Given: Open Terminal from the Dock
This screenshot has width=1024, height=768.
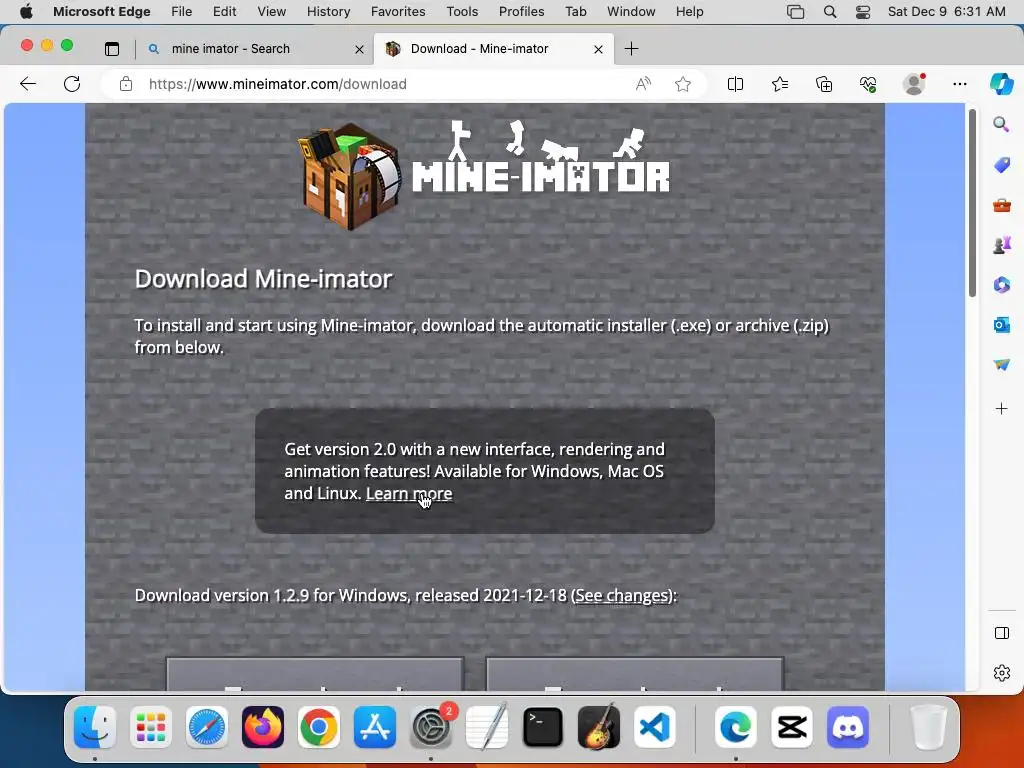Looking at the screenshot, I should click(x=543, y=727).
